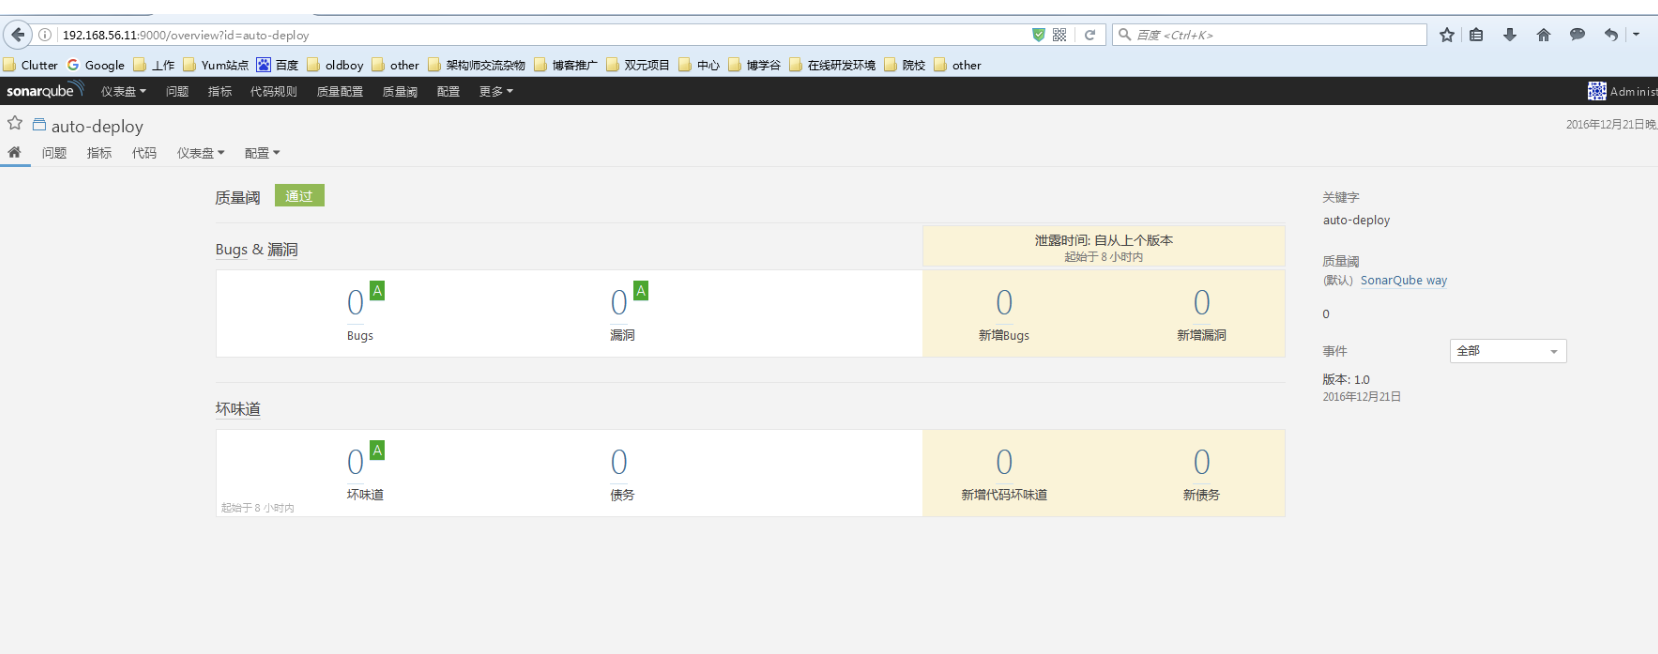
Task: Click the 坏味道 section heading
Action: pos(238,409)
